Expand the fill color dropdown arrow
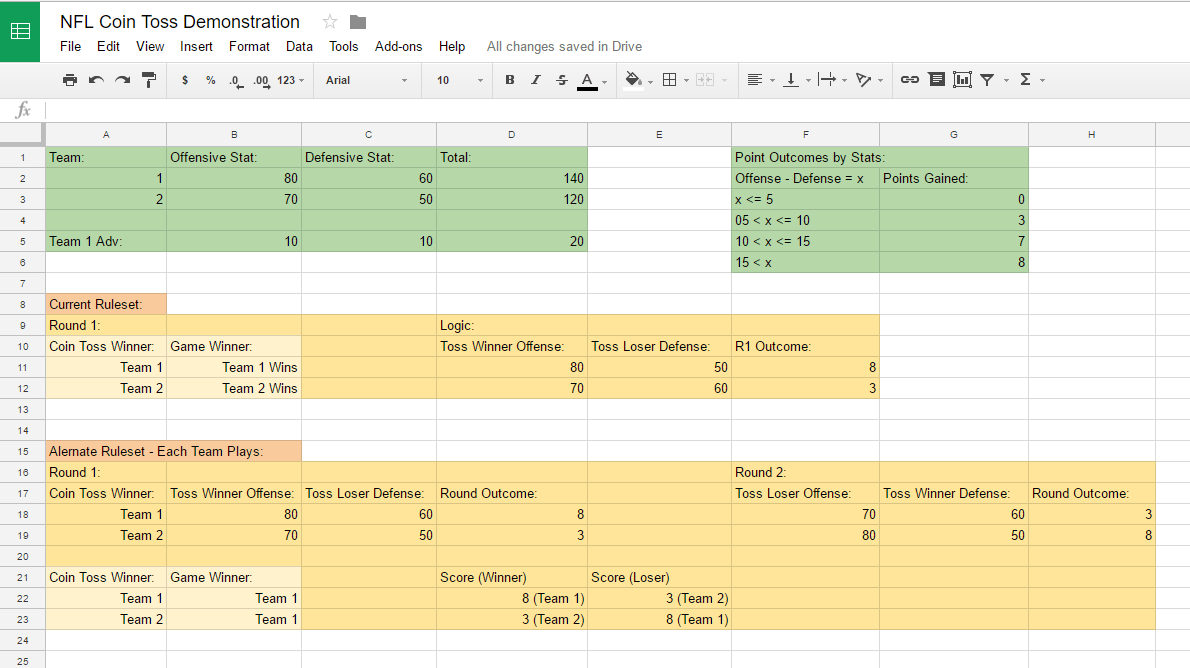Viewport: 1190px width, 668px height. tap(650, 82)
